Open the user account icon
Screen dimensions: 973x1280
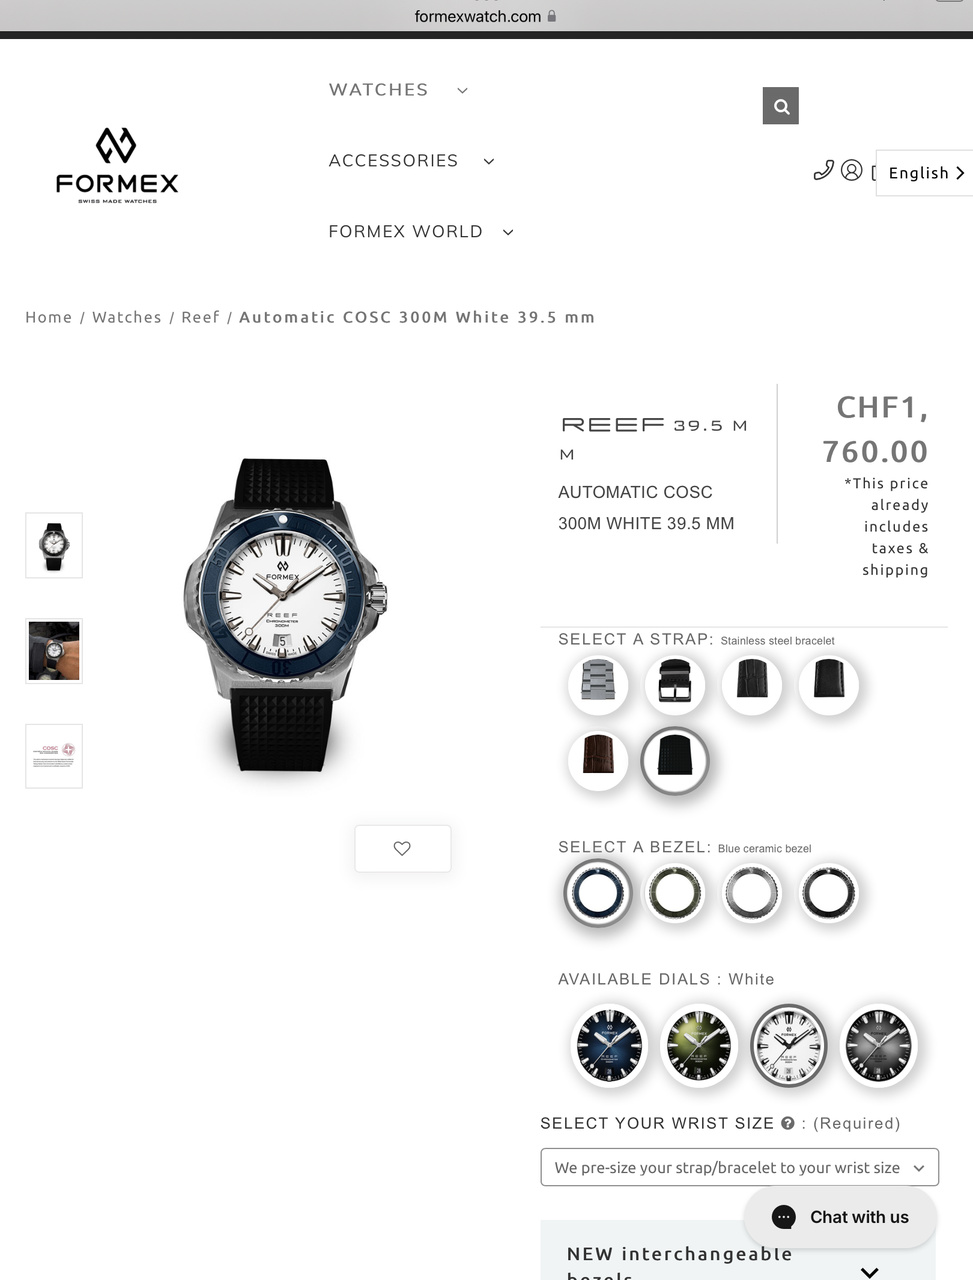point(851,170)
